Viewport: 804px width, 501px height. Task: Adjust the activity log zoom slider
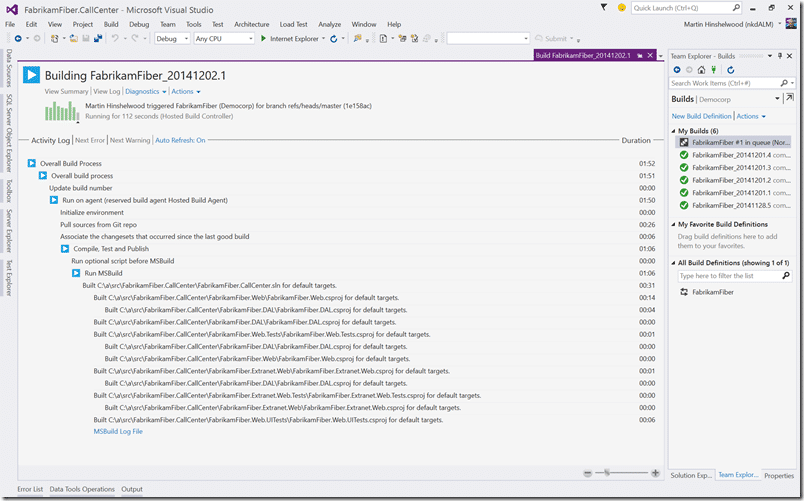point(608,473)
